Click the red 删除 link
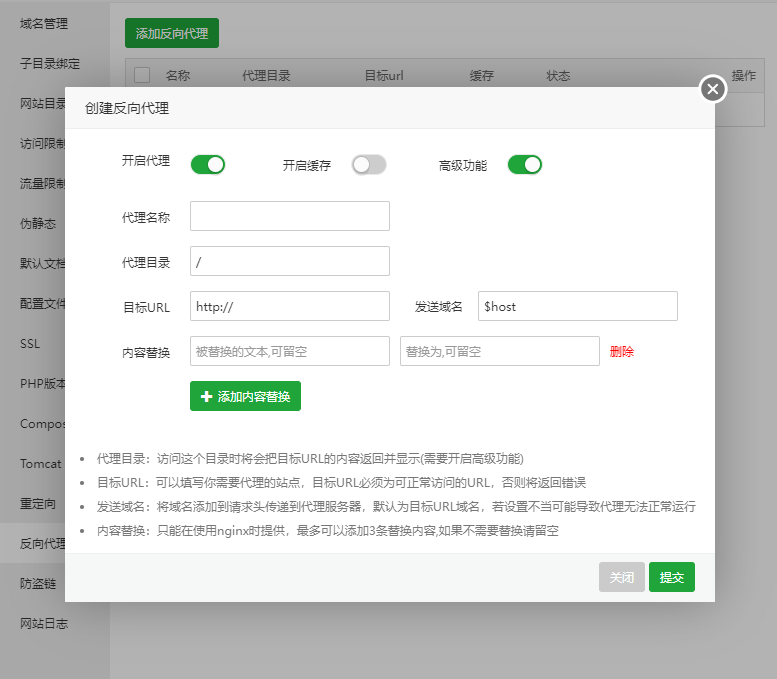Viewport: 777px width, 679px height. pyautogui.click(x=622, y=352)
